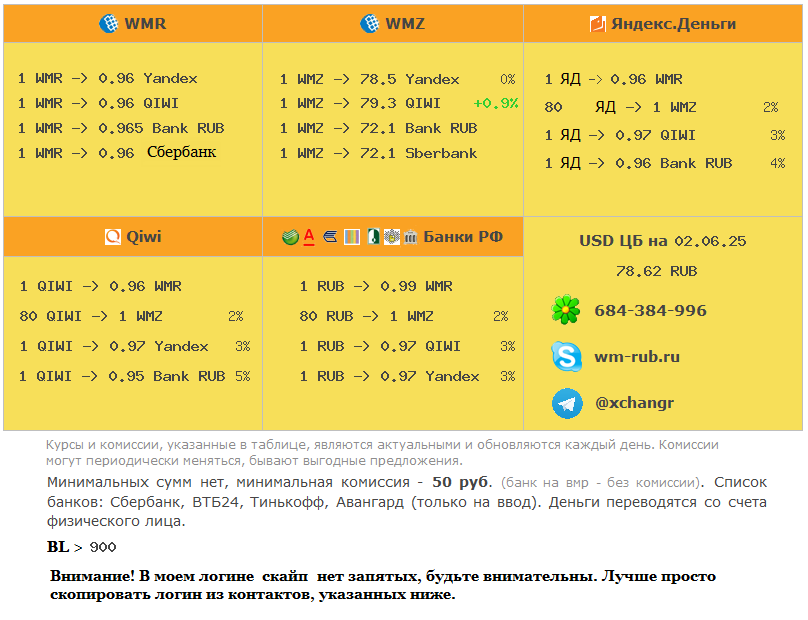
Task: Select the rate 1 WMR -> 0.96 QIWI
Action: [x=98, y=103]
